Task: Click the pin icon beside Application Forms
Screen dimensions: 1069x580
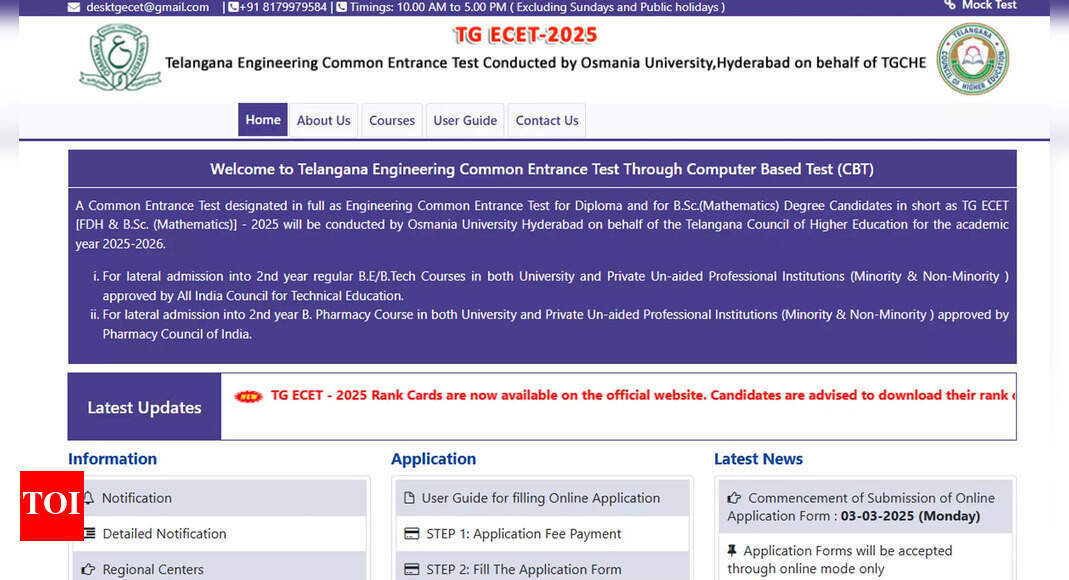Action: click(x=732, y=550)
